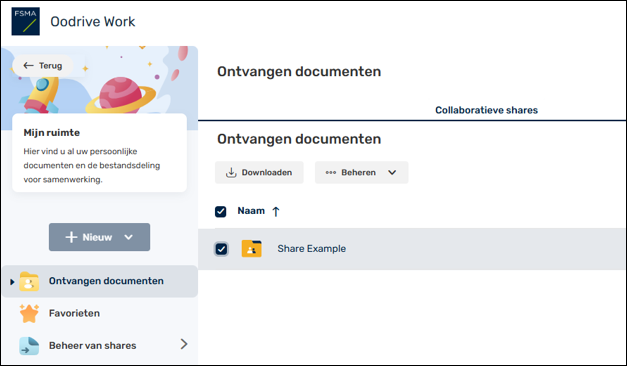Viewport: 627px width, 366px height.
Task: Download selection with Downloaden button
Action: 259,173
